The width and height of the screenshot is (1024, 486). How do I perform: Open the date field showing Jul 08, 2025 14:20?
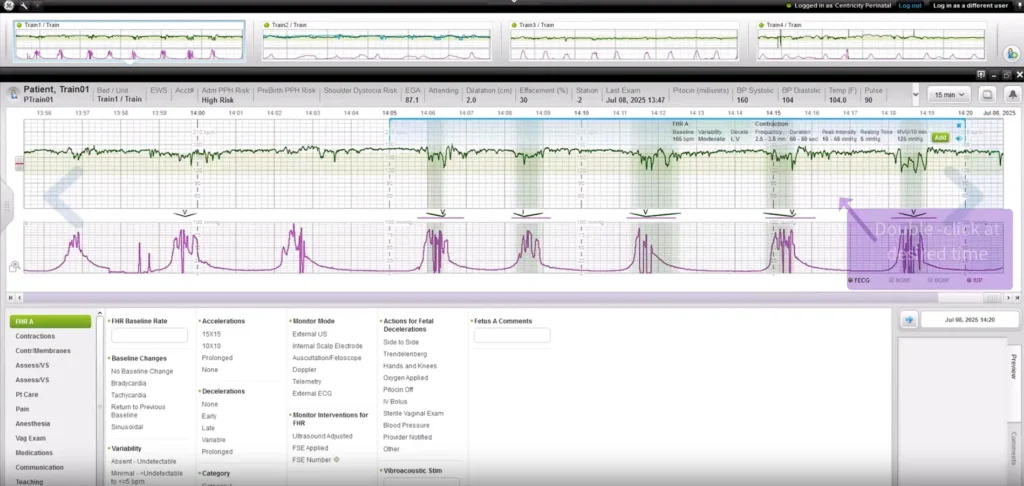point(970,320)
